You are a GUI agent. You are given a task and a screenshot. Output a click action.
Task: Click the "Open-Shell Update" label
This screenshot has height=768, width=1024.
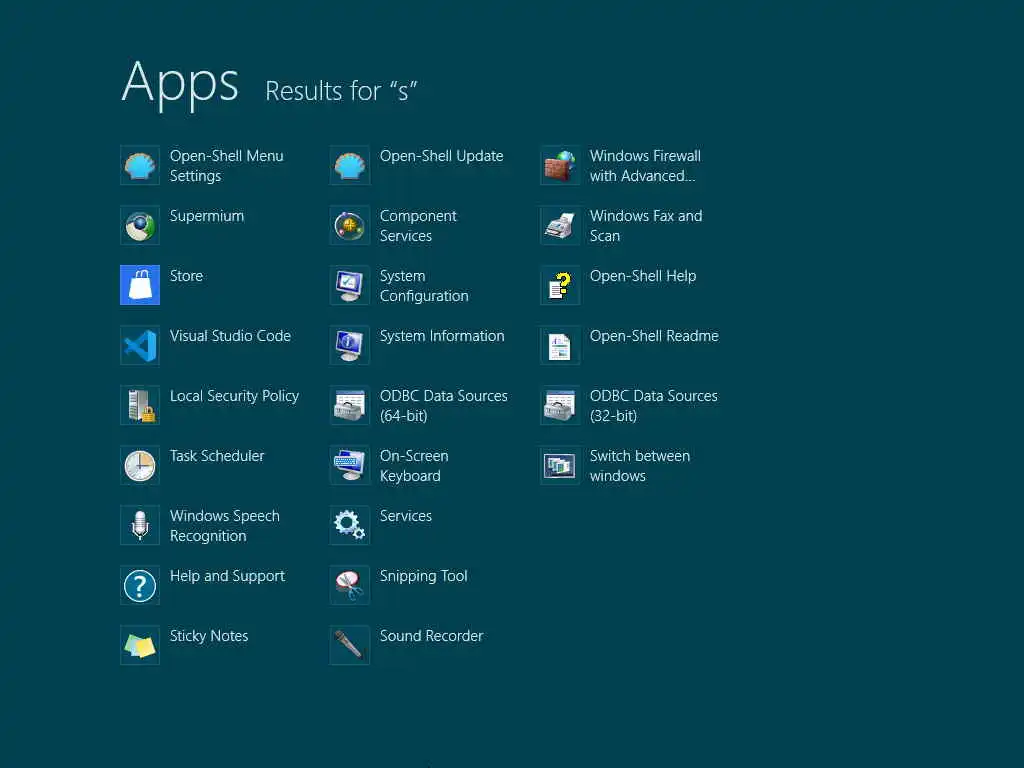tap(441, 157)
